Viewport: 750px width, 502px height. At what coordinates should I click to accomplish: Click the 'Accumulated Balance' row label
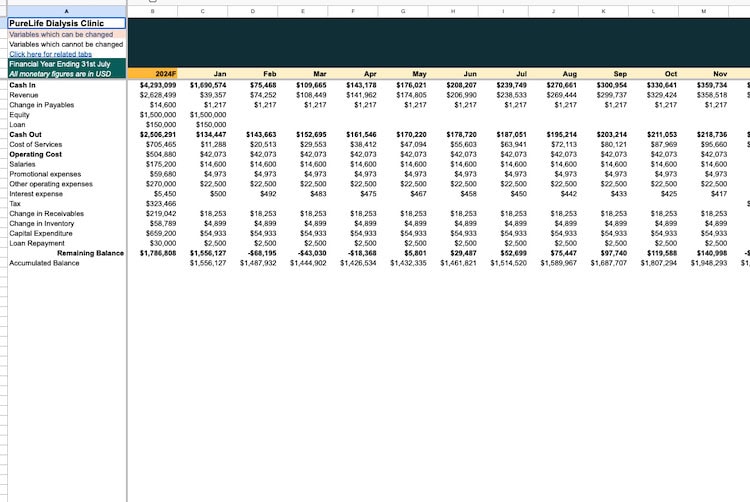click(x=44, y=263)
